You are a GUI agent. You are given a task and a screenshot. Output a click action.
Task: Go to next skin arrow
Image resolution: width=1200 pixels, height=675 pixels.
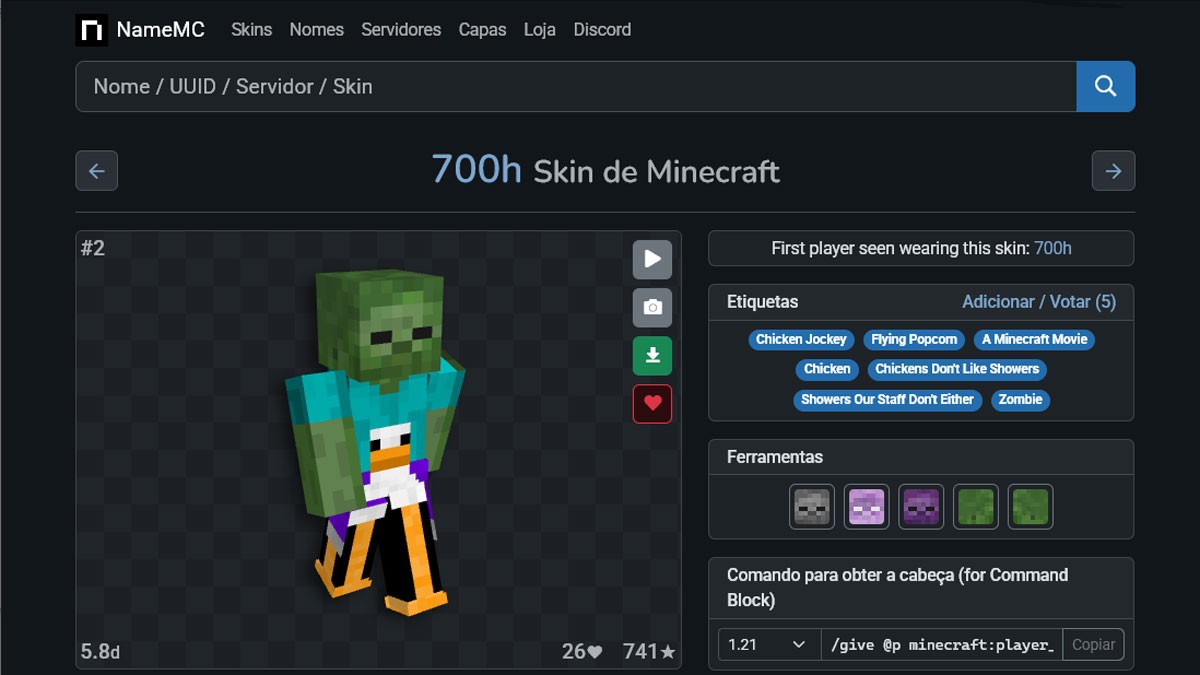click(x=1113, y=171)
